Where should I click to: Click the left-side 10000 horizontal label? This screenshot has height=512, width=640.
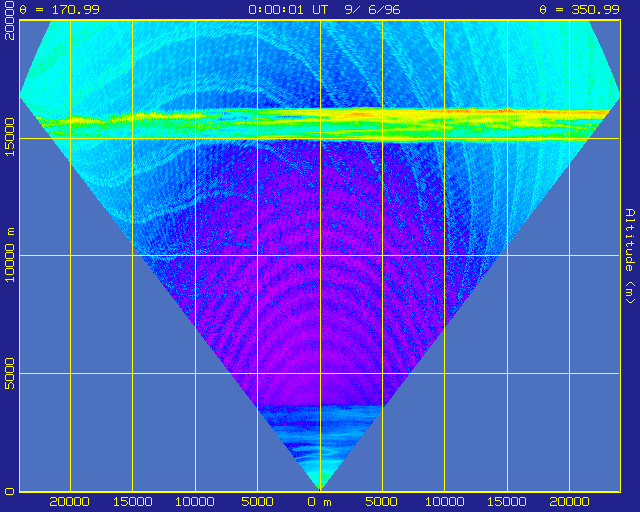click(x=195, y=502)
